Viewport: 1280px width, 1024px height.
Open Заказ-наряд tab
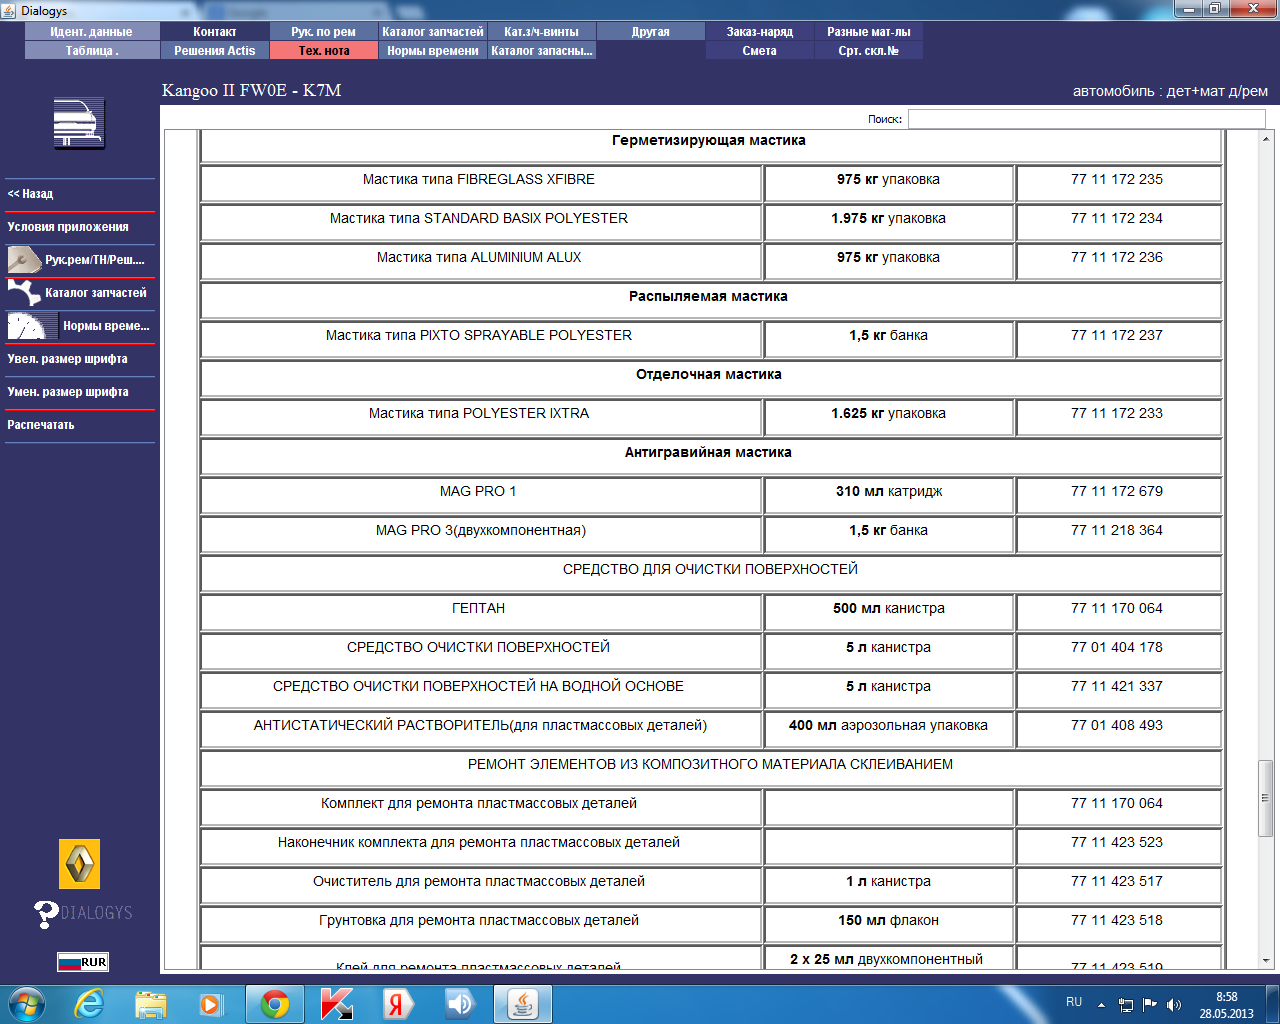[x=760, y=32]
